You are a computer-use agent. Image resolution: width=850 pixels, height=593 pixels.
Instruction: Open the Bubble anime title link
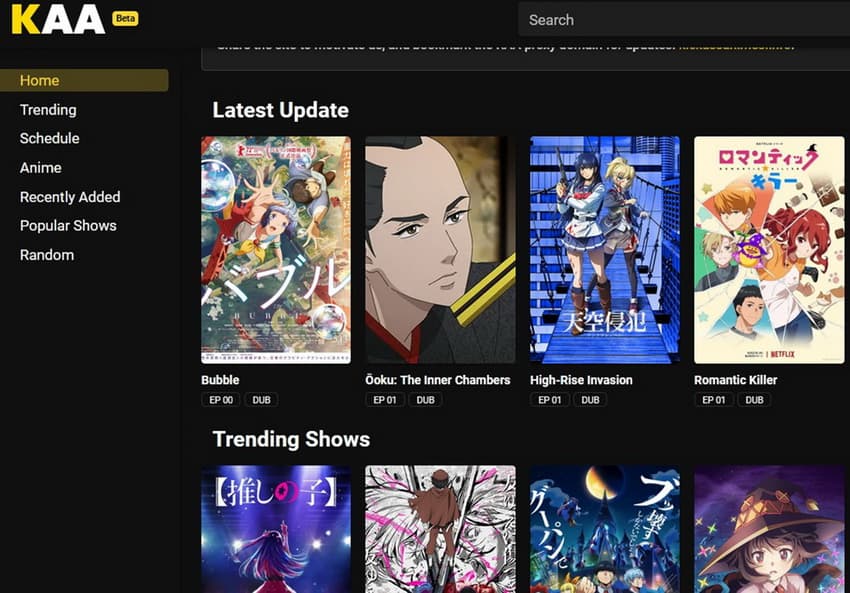(220, 380)
